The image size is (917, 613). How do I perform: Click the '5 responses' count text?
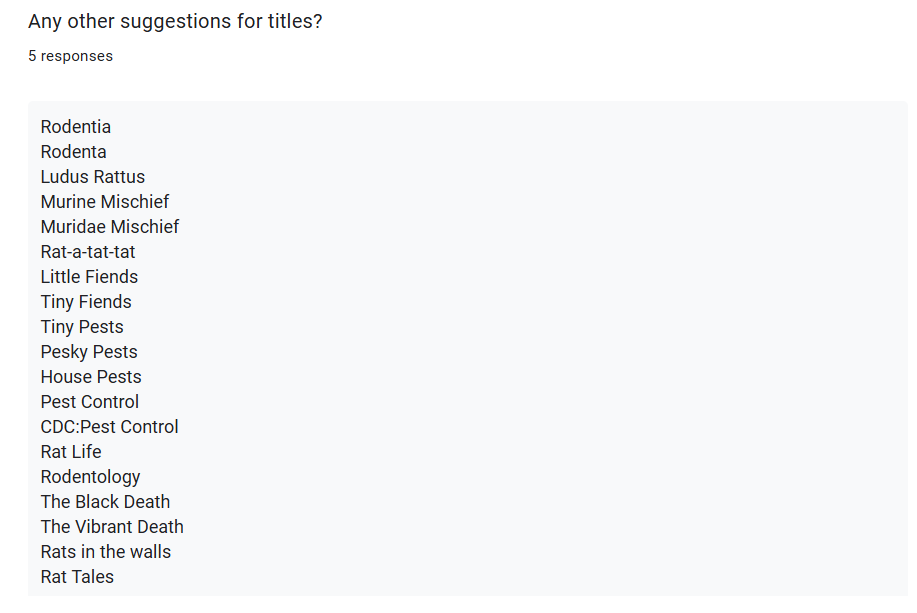click(x=70, y=56)
